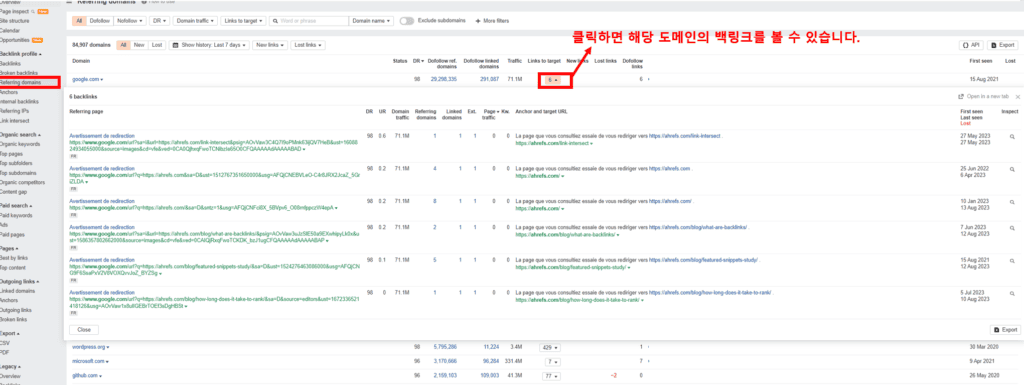Click the Inspect magnifier for row first seen 10 Jan 2023
This screenshot has height=385, width=1024.
(1012, 202)
